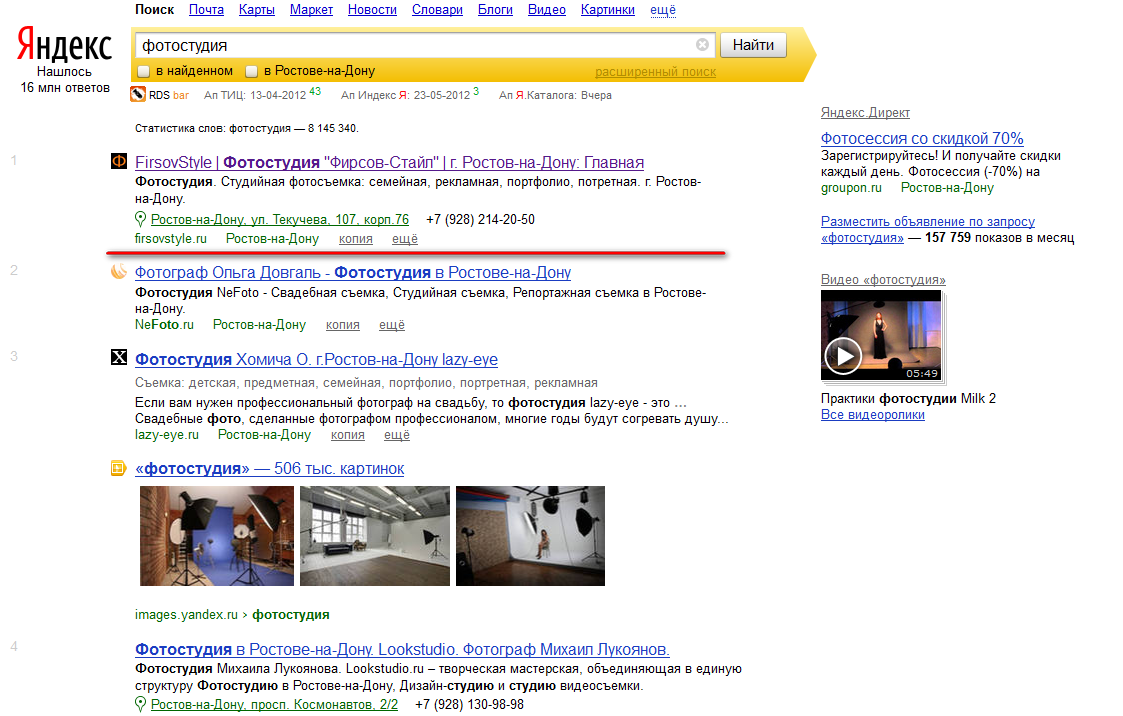This screenshot has width=1123, height=716.
Task: Open 'копия' under NeFoto.ru
Action: tap(343, 324)
